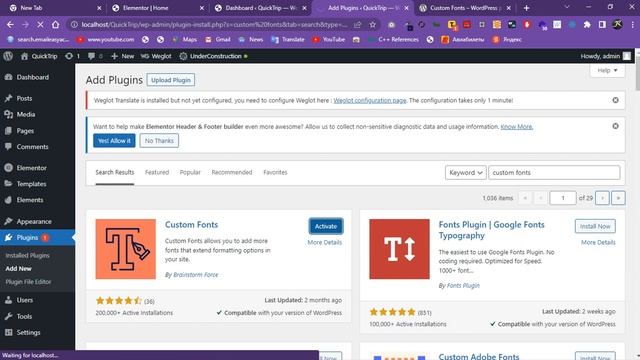Click the Custom Fonts plugin thumbnail
Image resolution: width=640 pixels, height=360 pixels.
(126, 249)
